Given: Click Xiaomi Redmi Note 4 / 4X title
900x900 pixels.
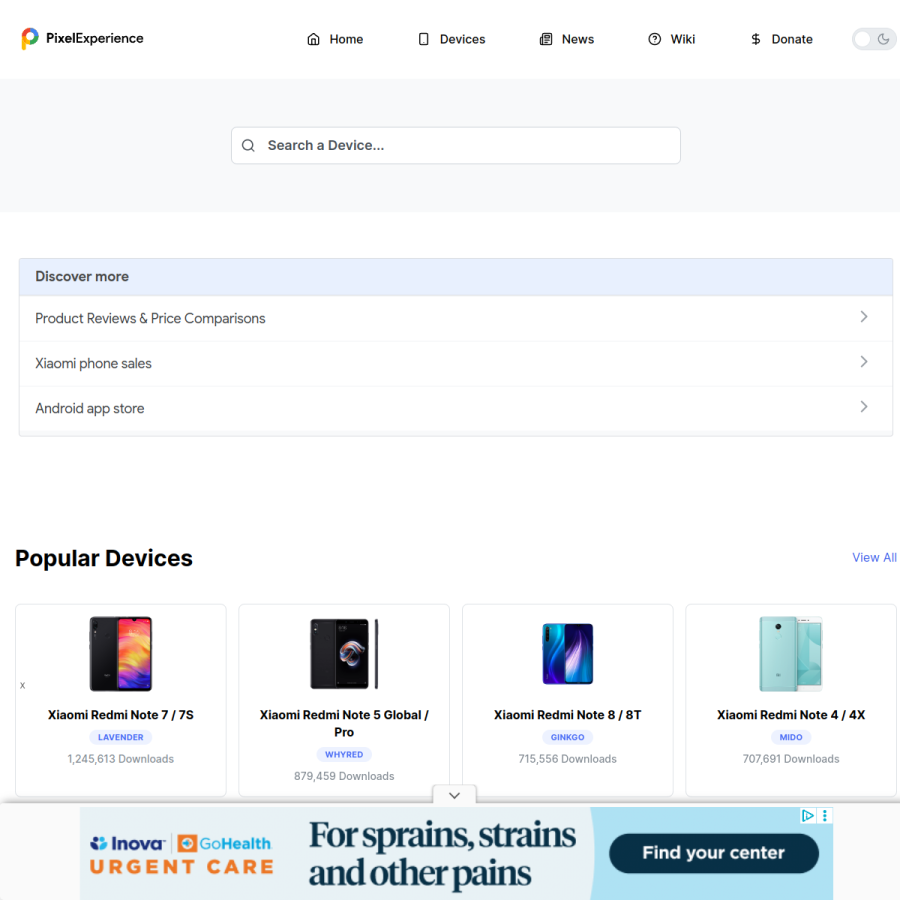Looking at the screenshot, I should click(x=791, y=715).
